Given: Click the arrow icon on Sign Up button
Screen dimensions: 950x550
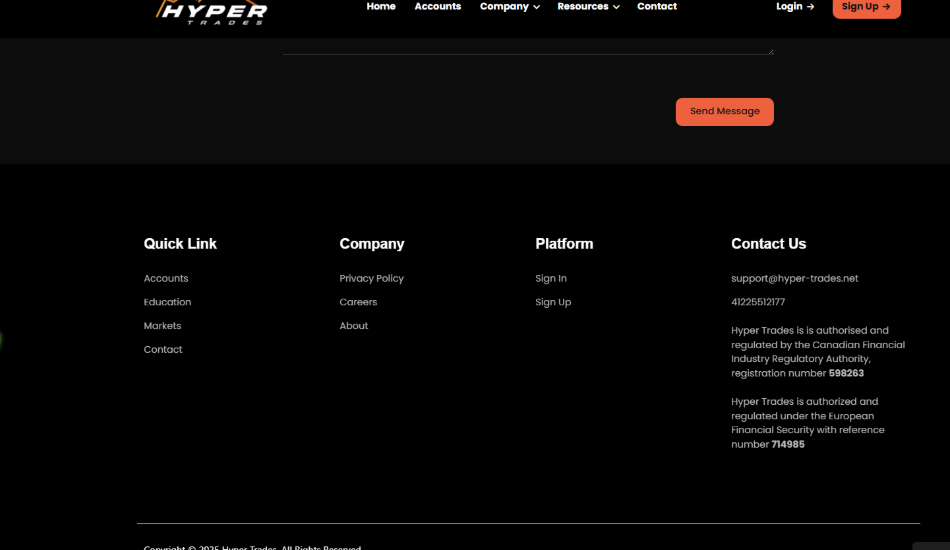Looking at the screenshot, I should point(886,7).
